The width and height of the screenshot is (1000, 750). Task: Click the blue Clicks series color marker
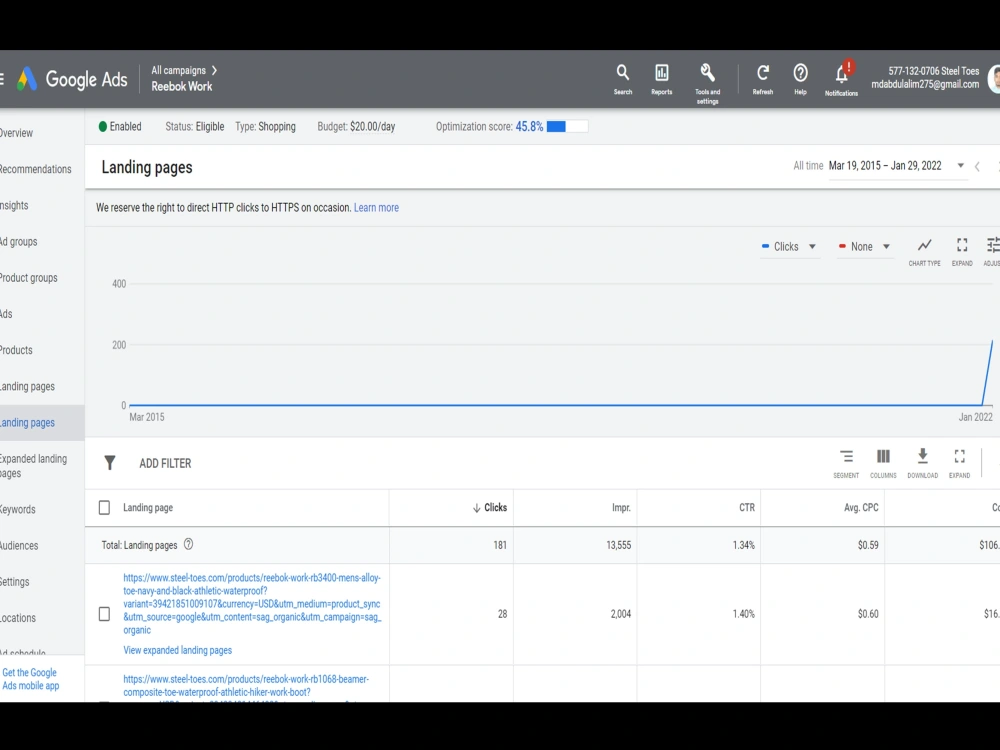[x=765, y=246]
